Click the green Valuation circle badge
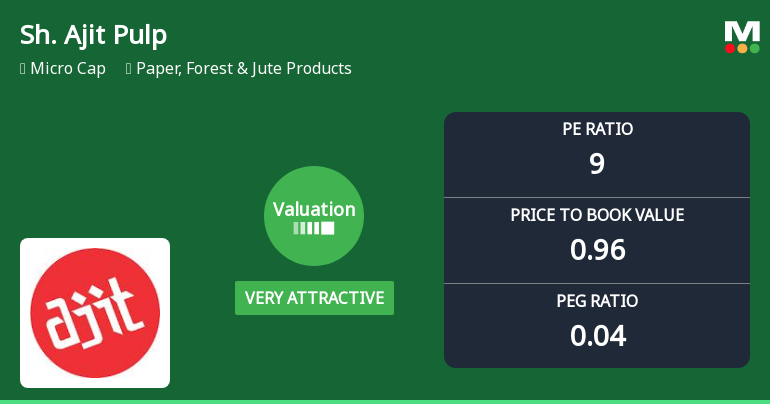This screenshot has width=770, height=404. (314, 216)
